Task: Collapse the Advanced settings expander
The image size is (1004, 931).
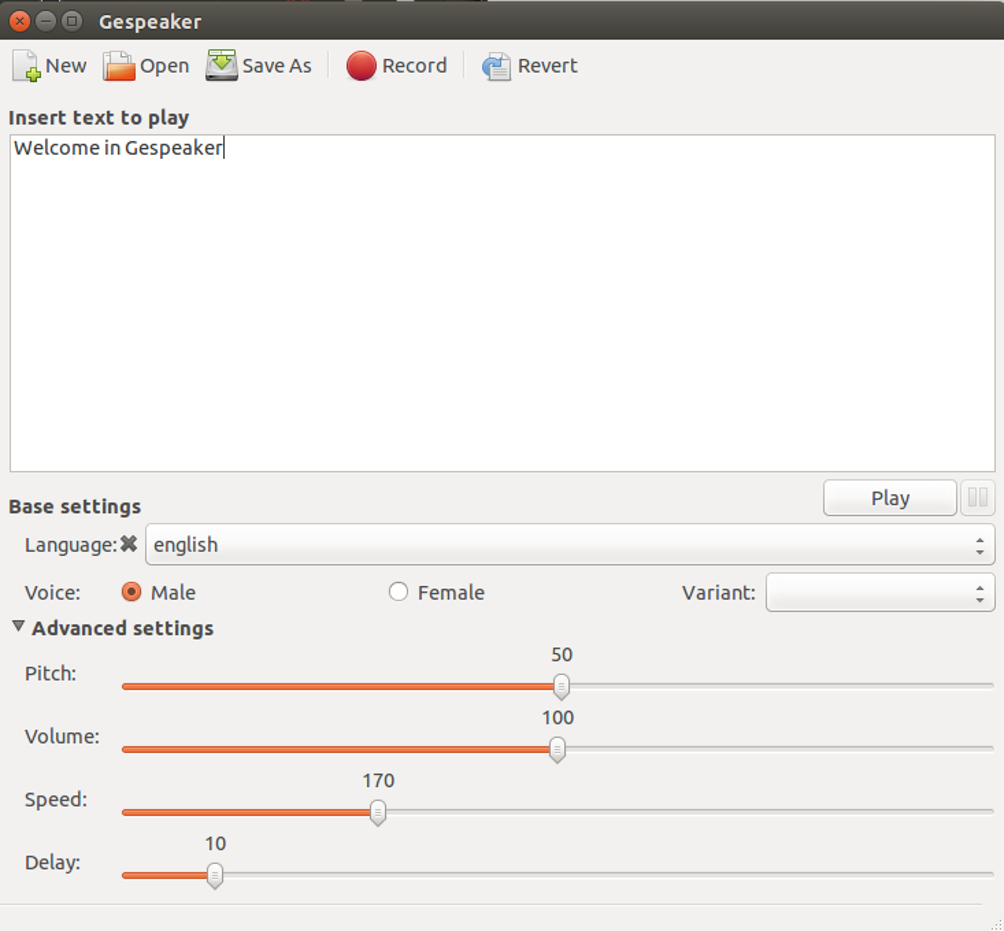Action: point(19,627)
